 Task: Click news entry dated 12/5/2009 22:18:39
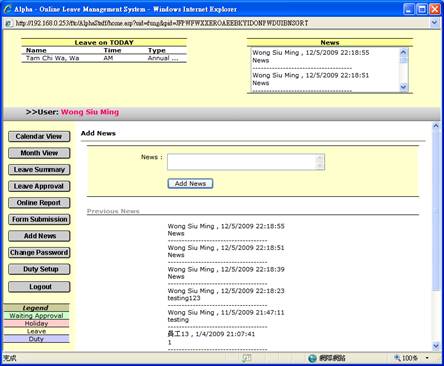(226, 269)
